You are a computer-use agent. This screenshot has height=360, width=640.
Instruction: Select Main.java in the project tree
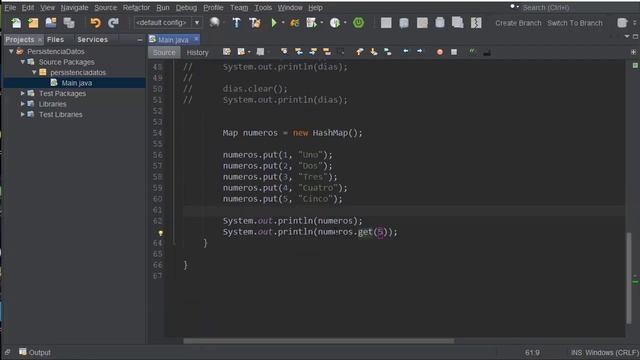click(x=76, y=83)
